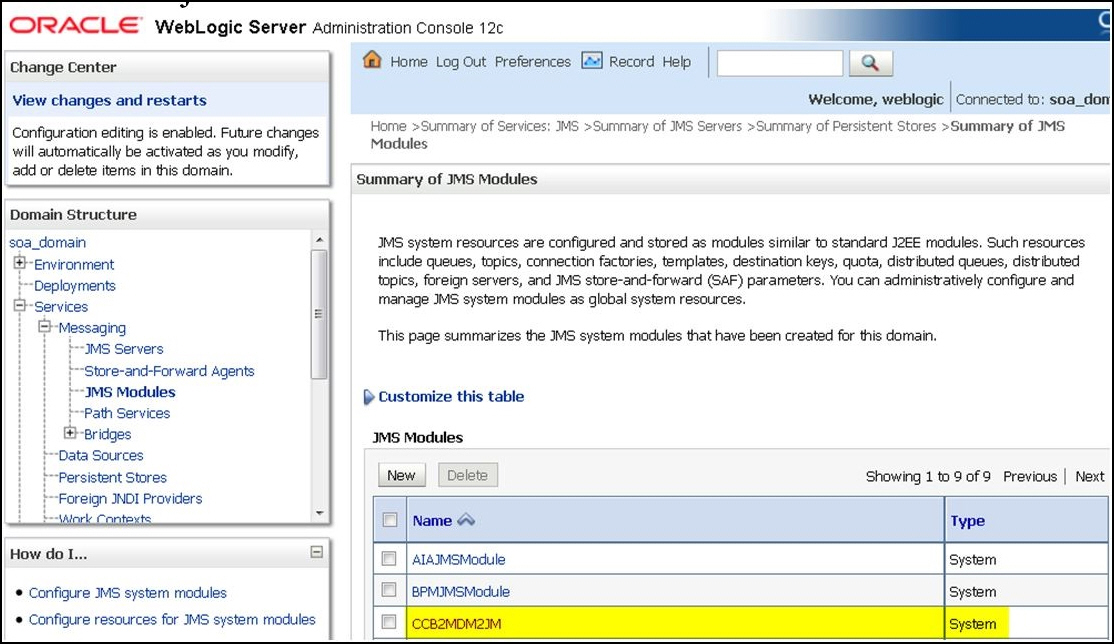Screen dimensions: 1114x644
Task: Open Preferences in the toolbar
Action: 533,62
